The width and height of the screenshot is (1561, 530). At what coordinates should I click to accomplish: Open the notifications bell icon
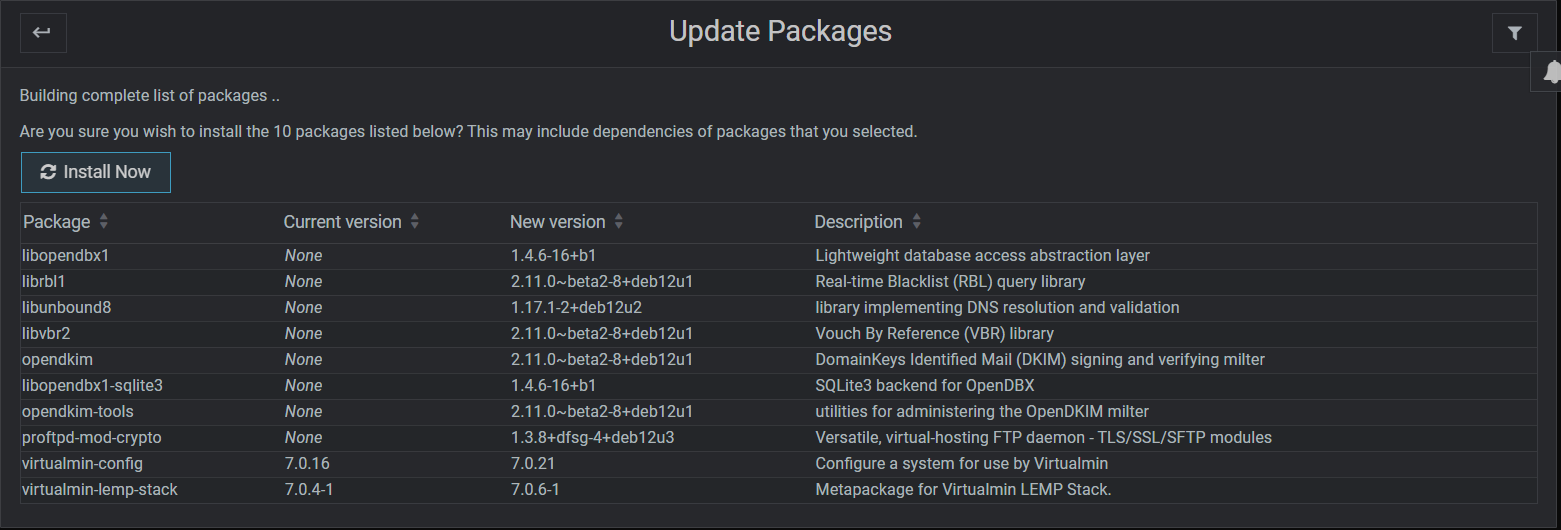click(x=1551, y=72)
